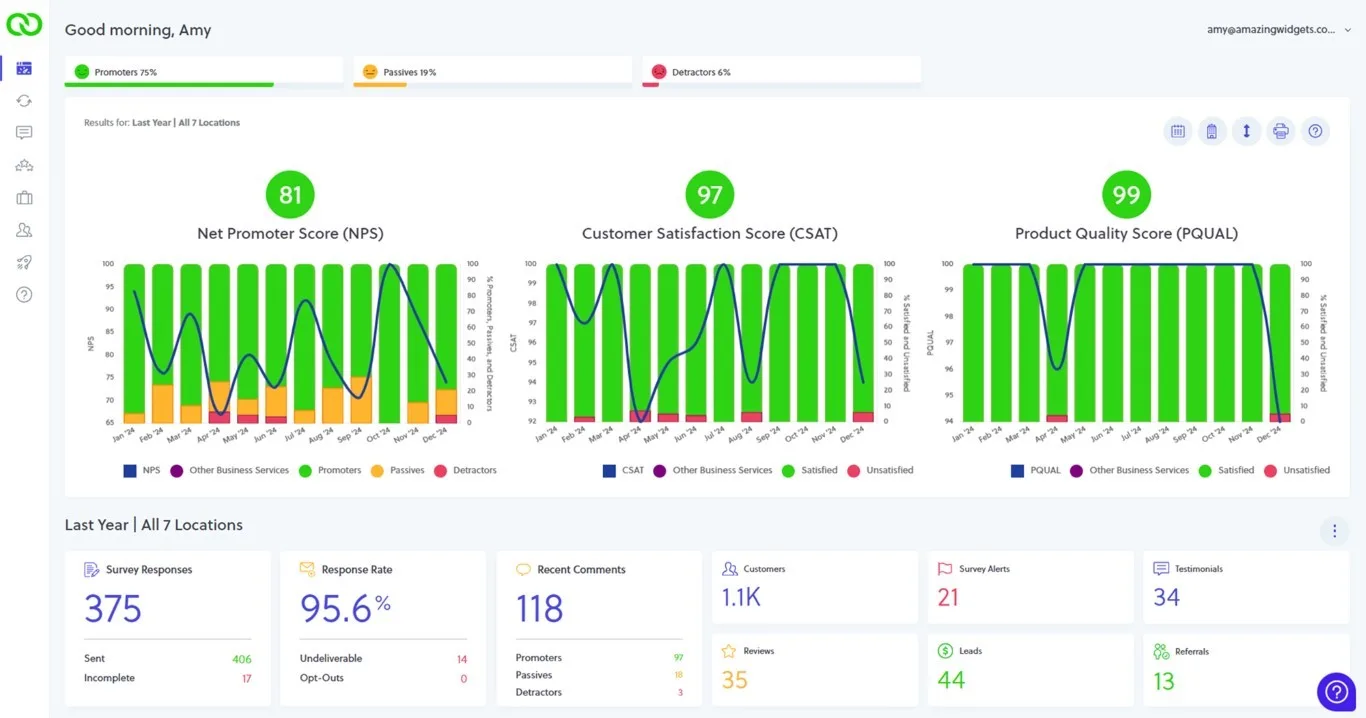This screenshot has height=718, width=1366.
Task: Click the vertical double-arrow expand button
Action: pos(1246,131)
